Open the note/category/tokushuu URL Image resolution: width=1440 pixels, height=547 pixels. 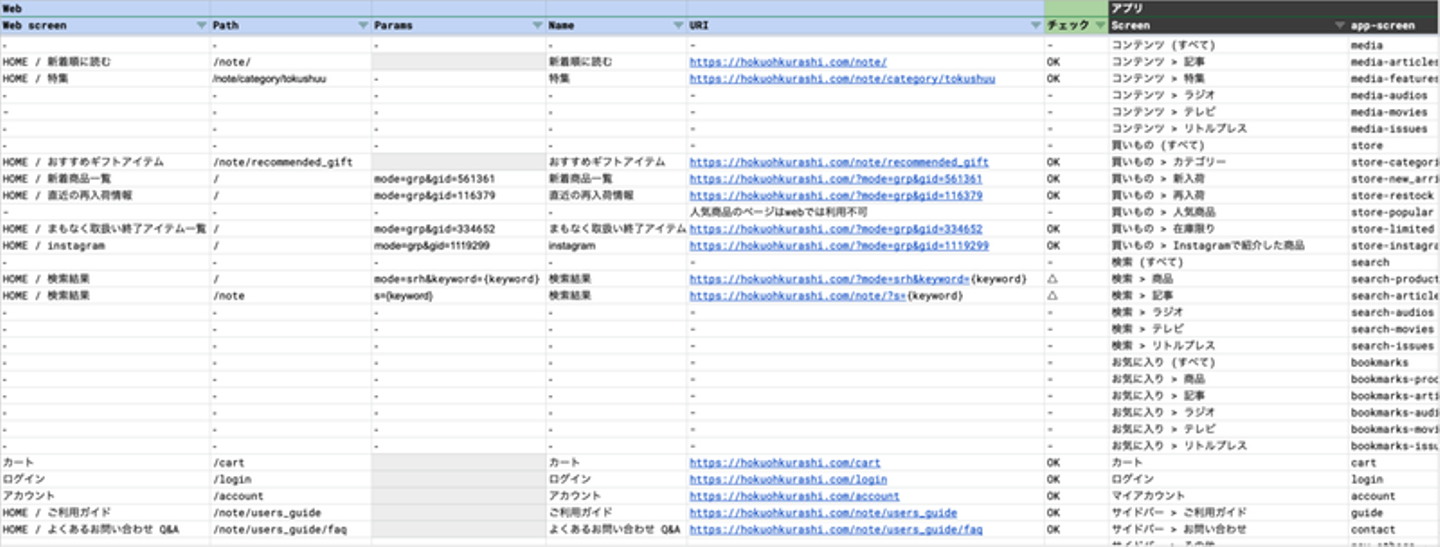pos(841,79)
